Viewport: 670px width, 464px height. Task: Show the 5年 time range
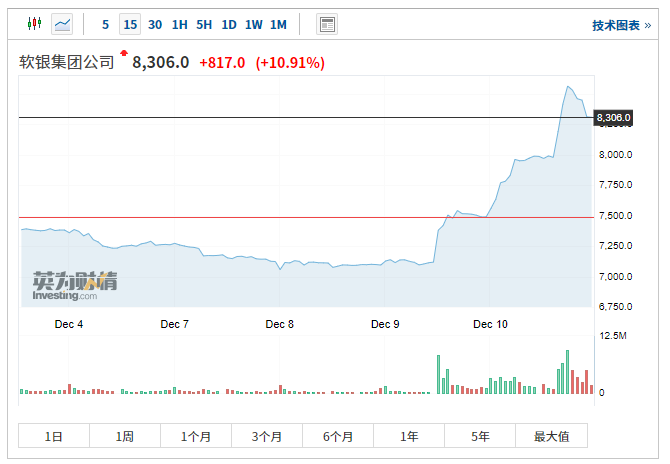[x=480, y=436]
